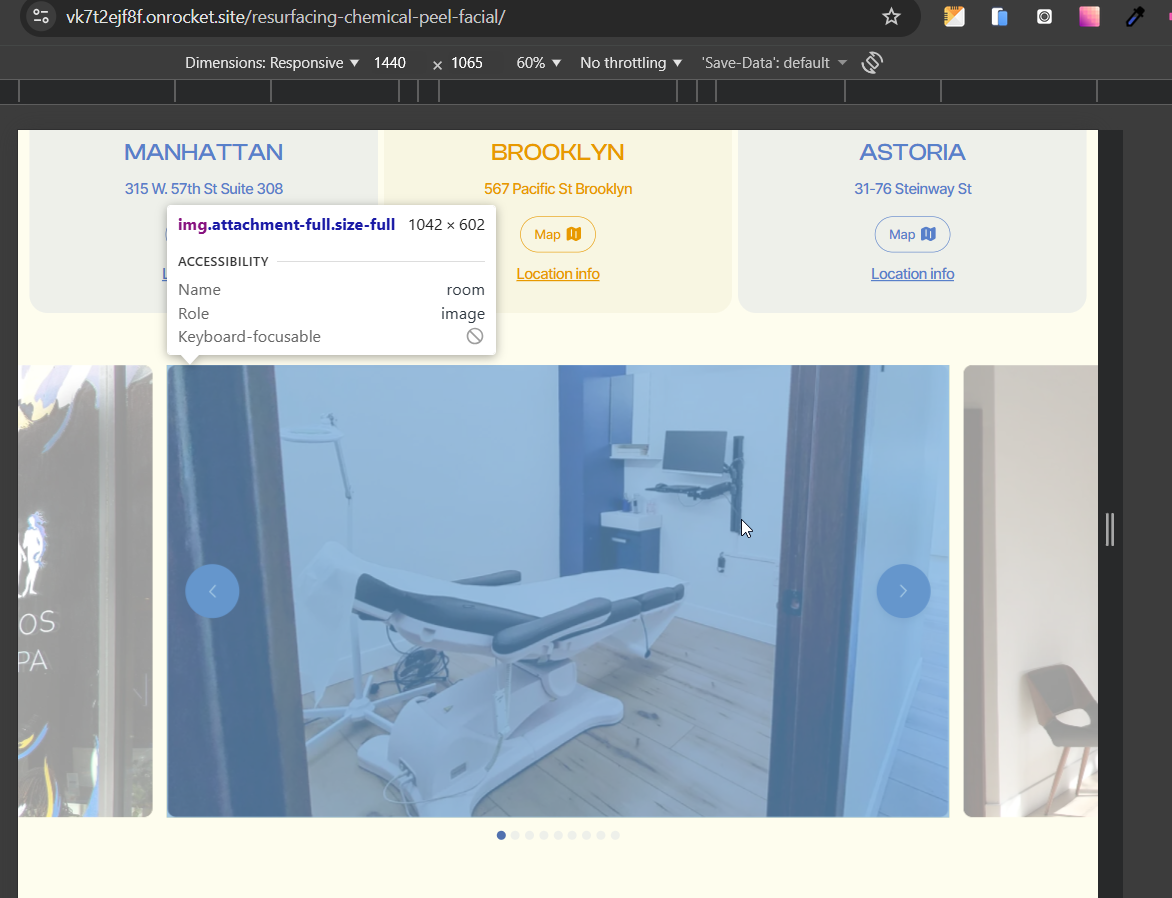Show the previous carousel slide
This screenshot has height=898, width=1172.
point(212,591)
